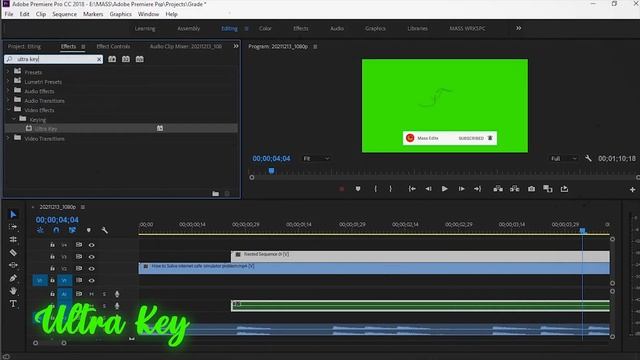Viewport: 640px width, 360px height.
Task: Expand the Video Transitions folder
Action: tap(8, 138)
